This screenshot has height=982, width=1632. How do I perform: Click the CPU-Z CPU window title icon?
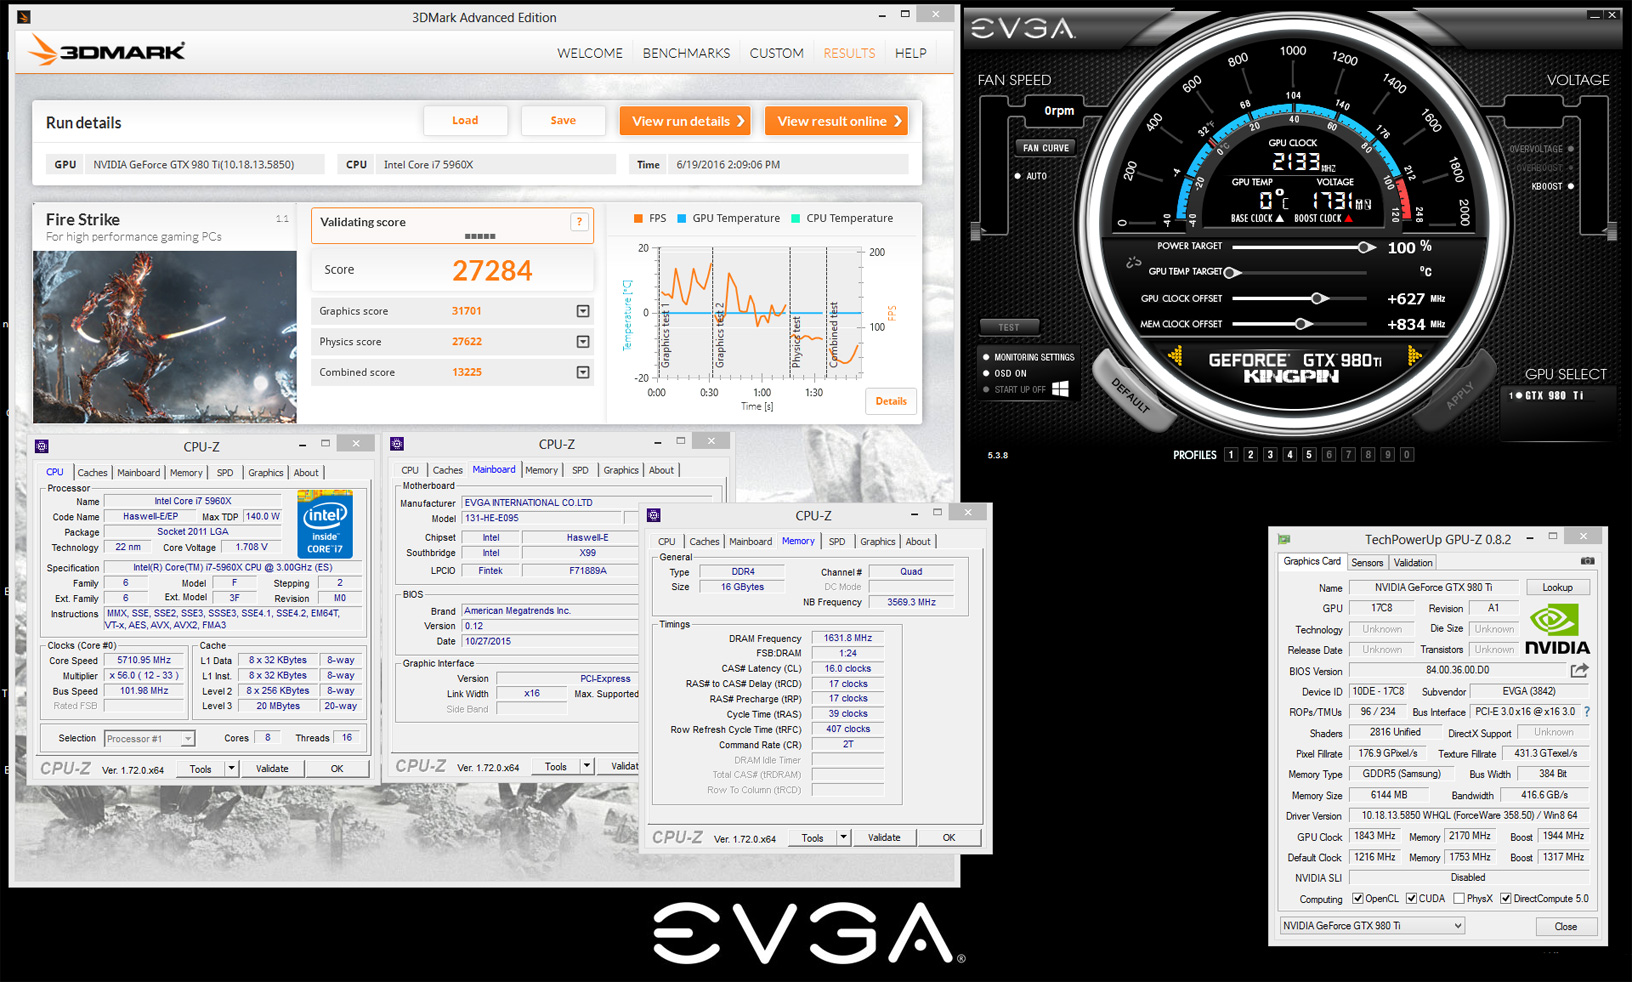coord(42,446)
